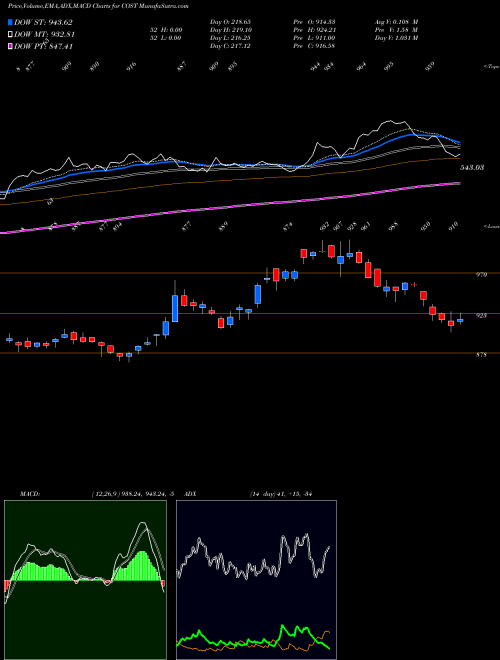Click the <Lows axis label

point(491,226)
